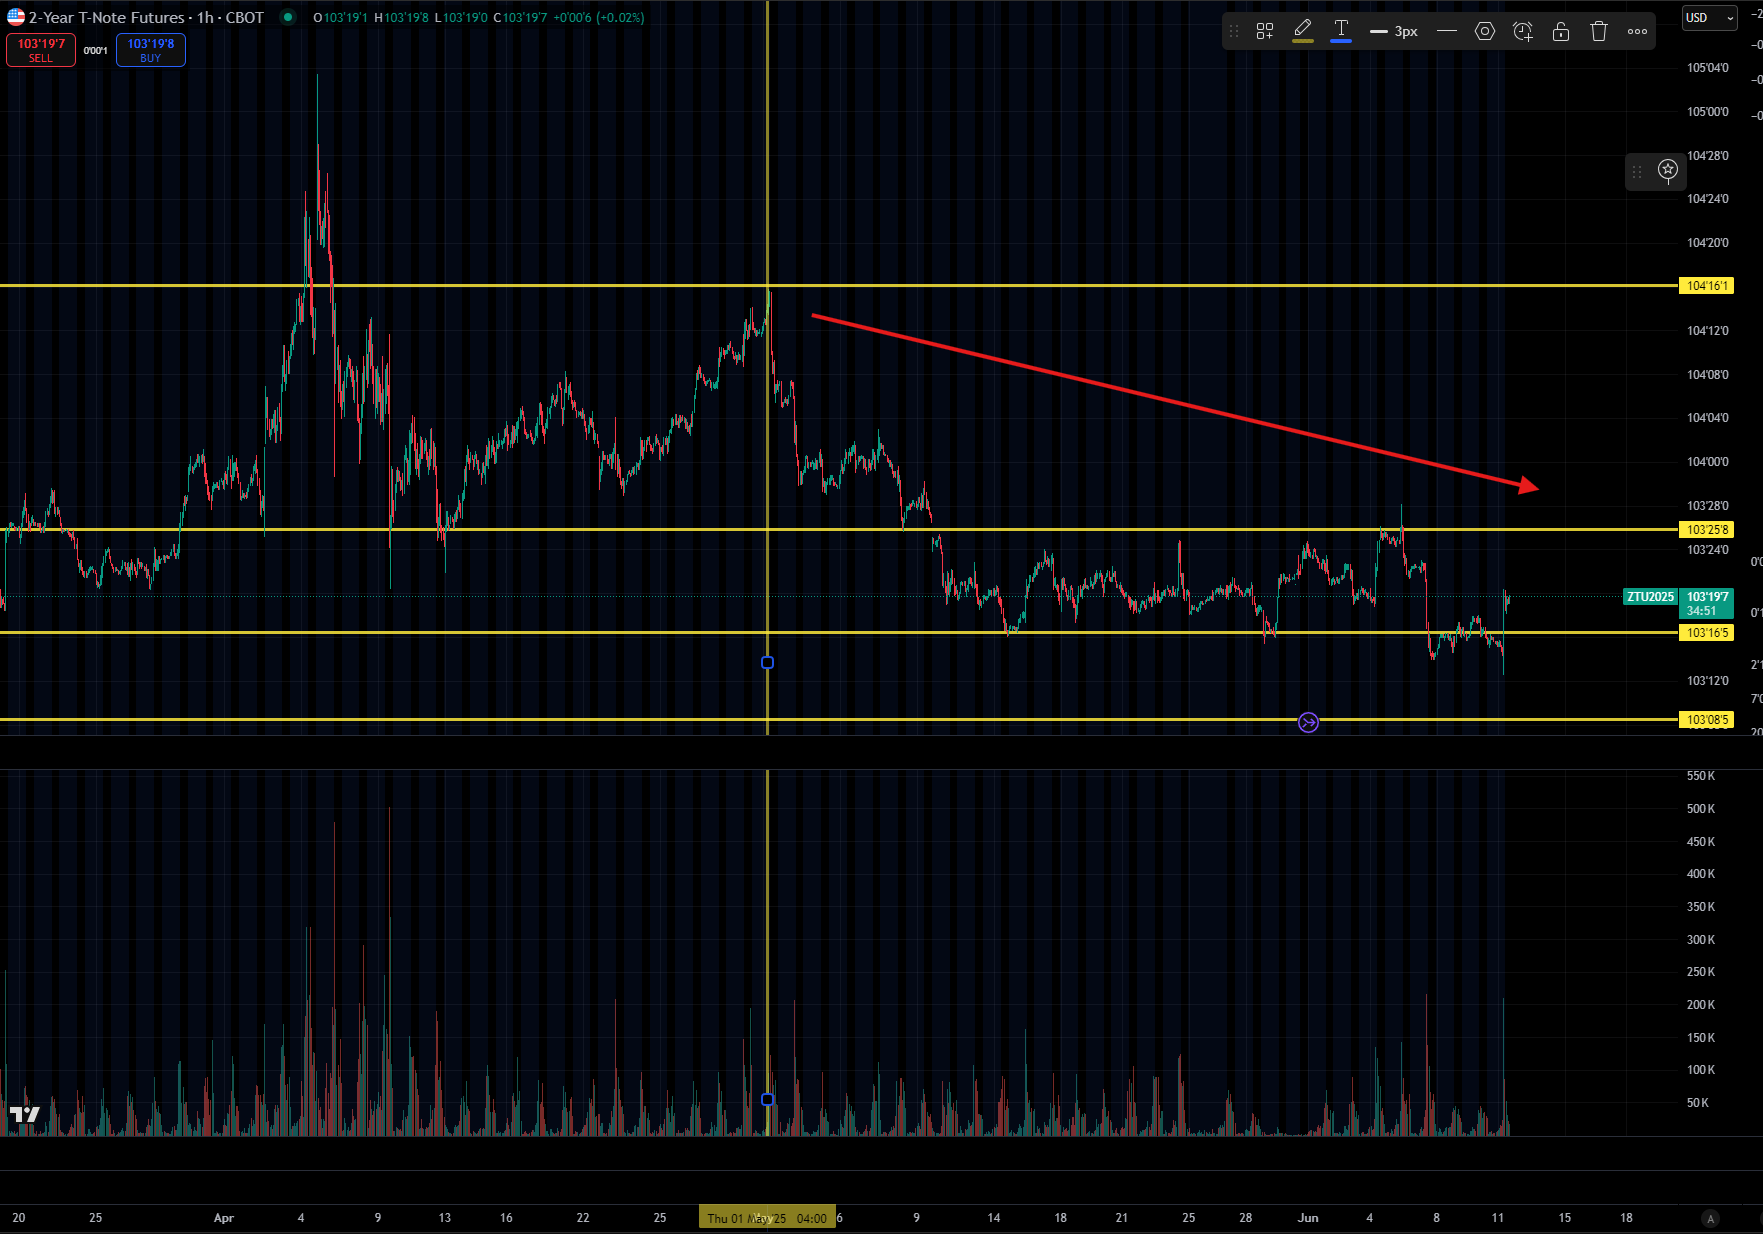The height and width of the screenshot is (1234, 1763).
Task: Click the SELL 103'19'7 button
Action: tap(41, 50)
